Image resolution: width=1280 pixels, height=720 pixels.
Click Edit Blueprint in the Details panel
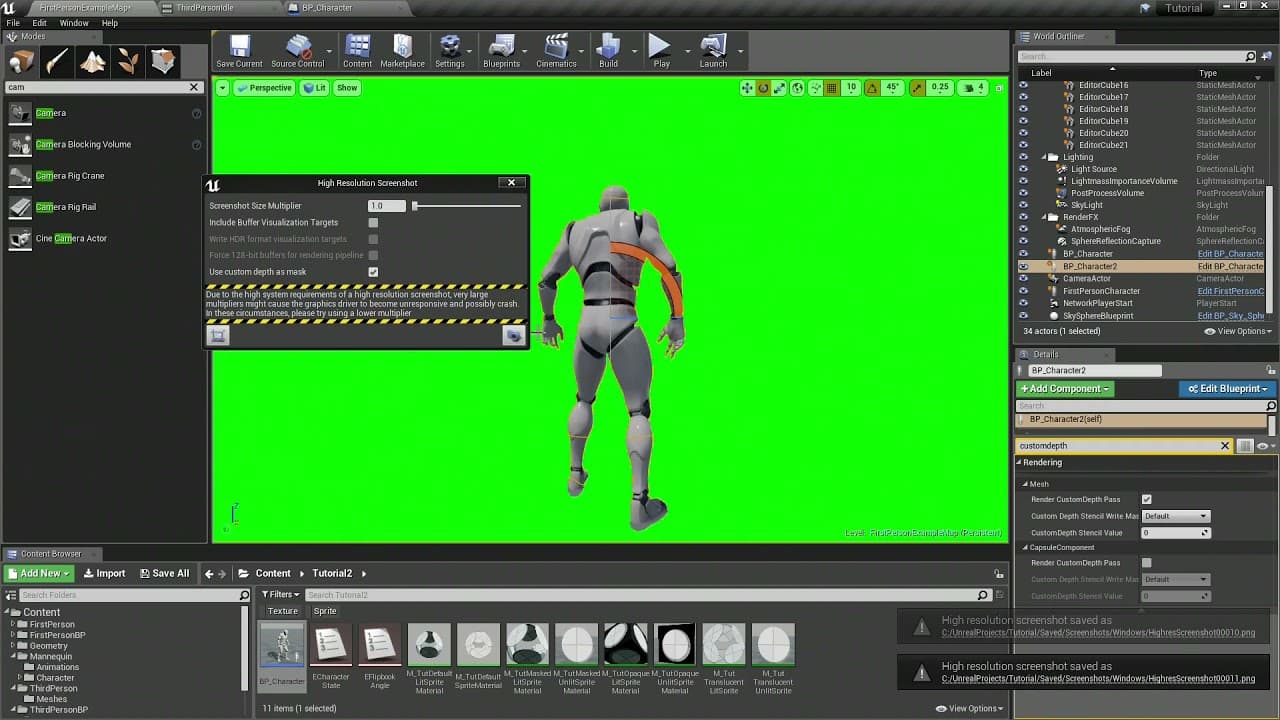(x=1227, y=388)
